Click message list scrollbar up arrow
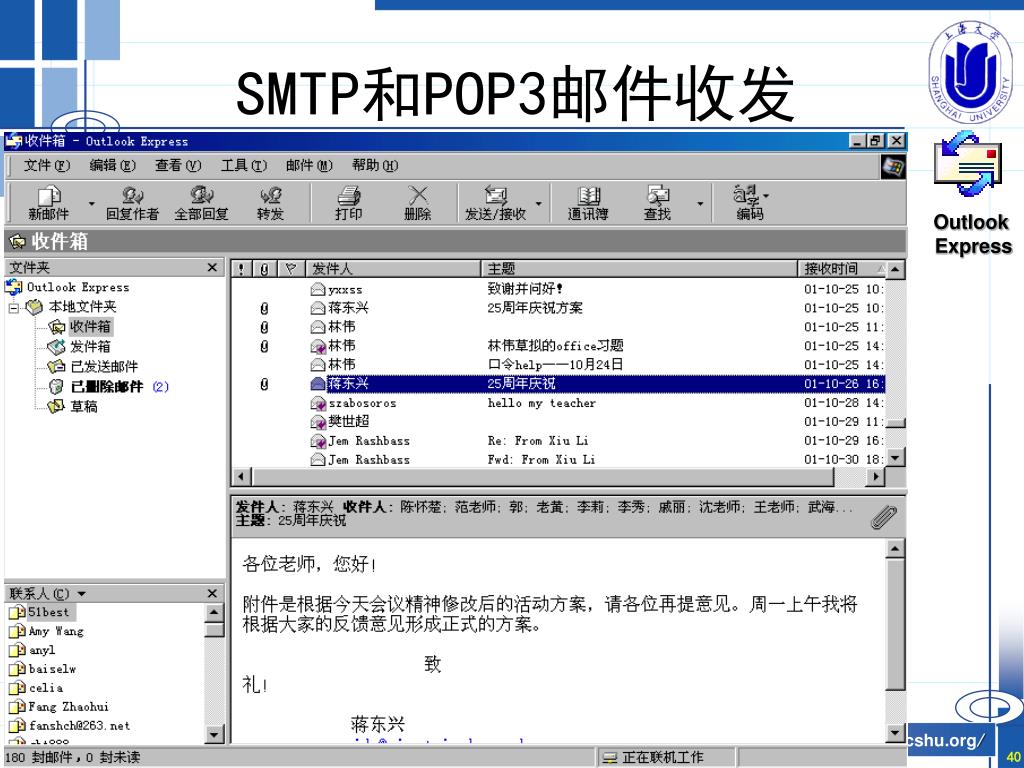 click(x=895, y=269)
